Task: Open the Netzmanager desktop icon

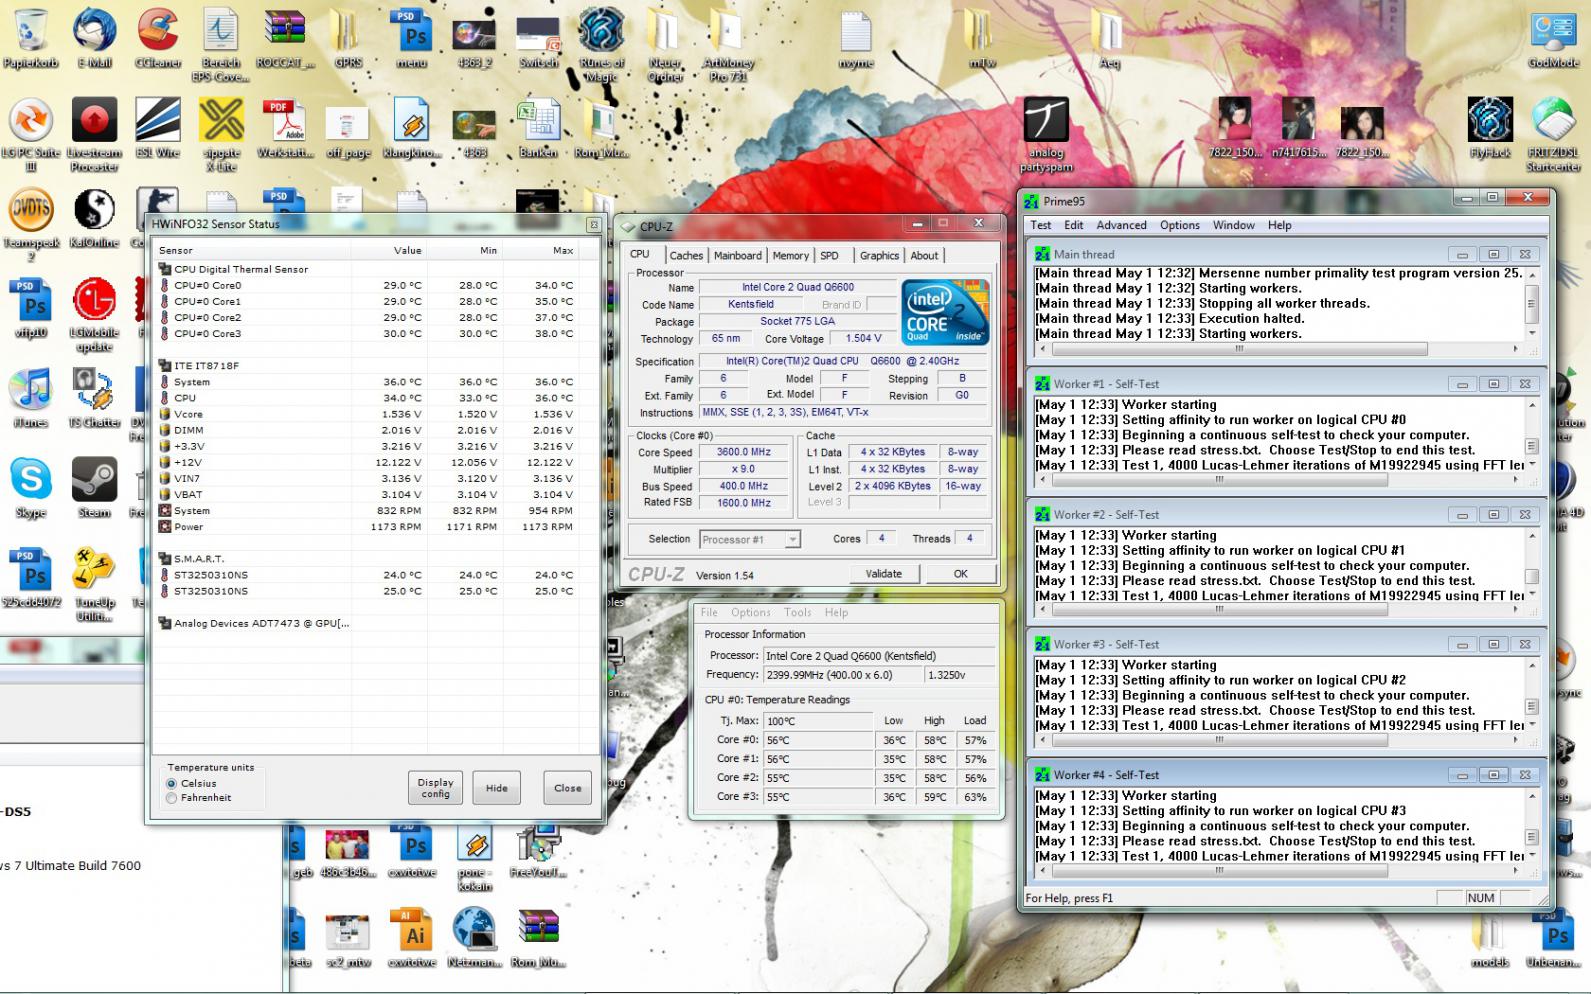Action: coord(474,937)
